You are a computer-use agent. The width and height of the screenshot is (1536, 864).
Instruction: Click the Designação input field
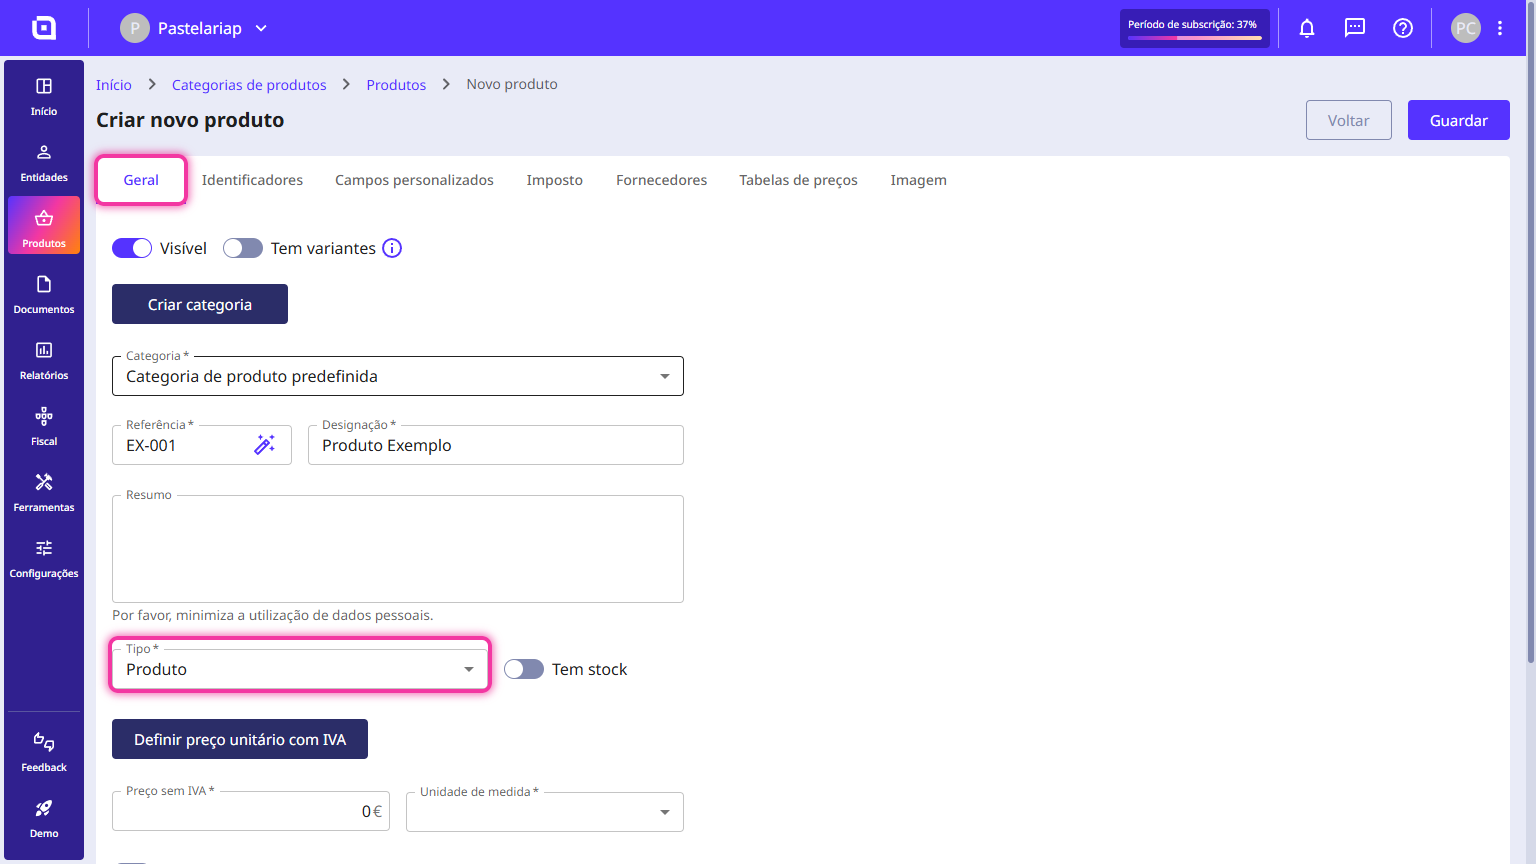pos(496,445)
